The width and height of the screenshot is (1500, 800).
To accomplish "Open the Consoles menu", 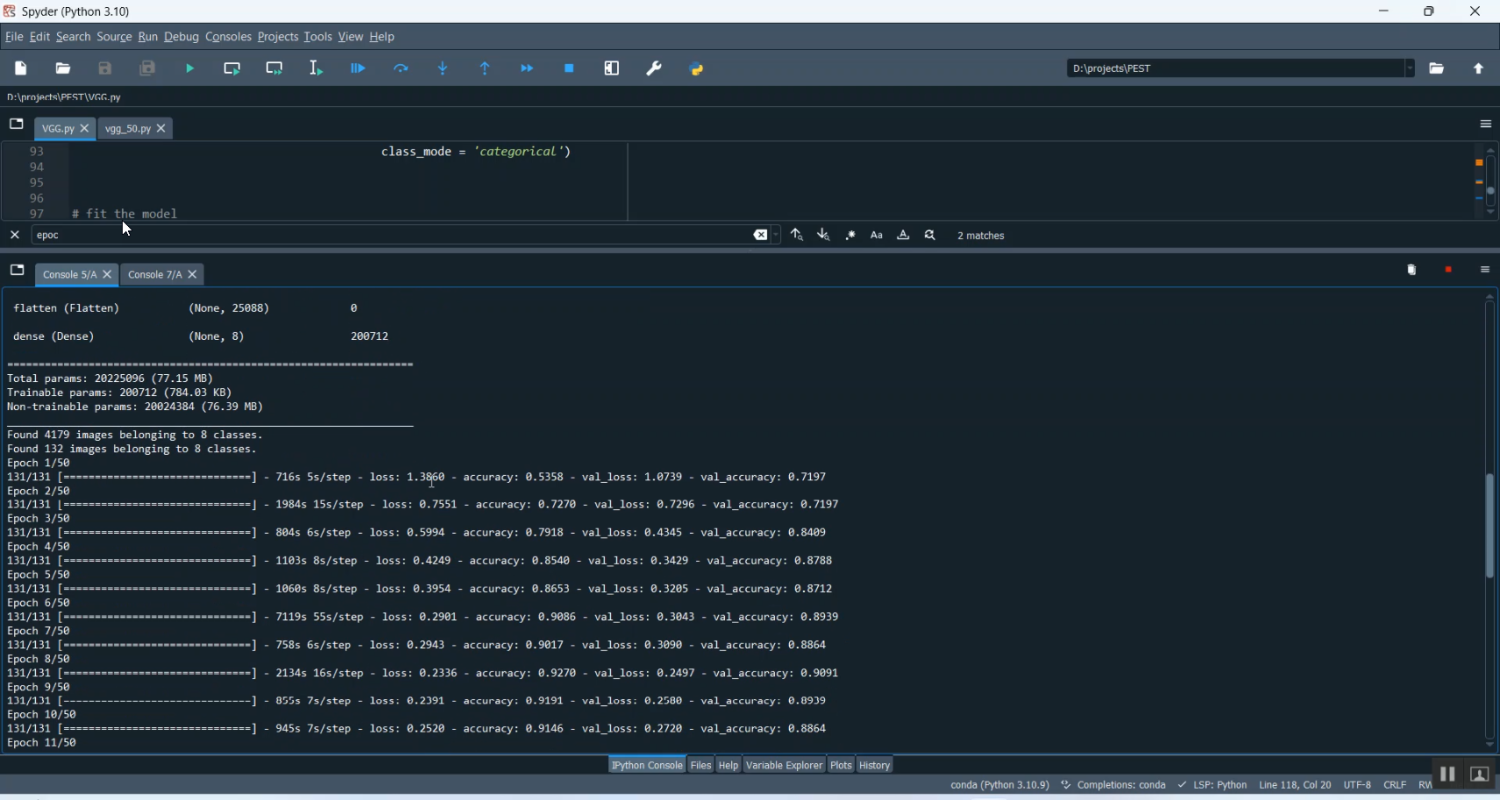I will point(228,38).
